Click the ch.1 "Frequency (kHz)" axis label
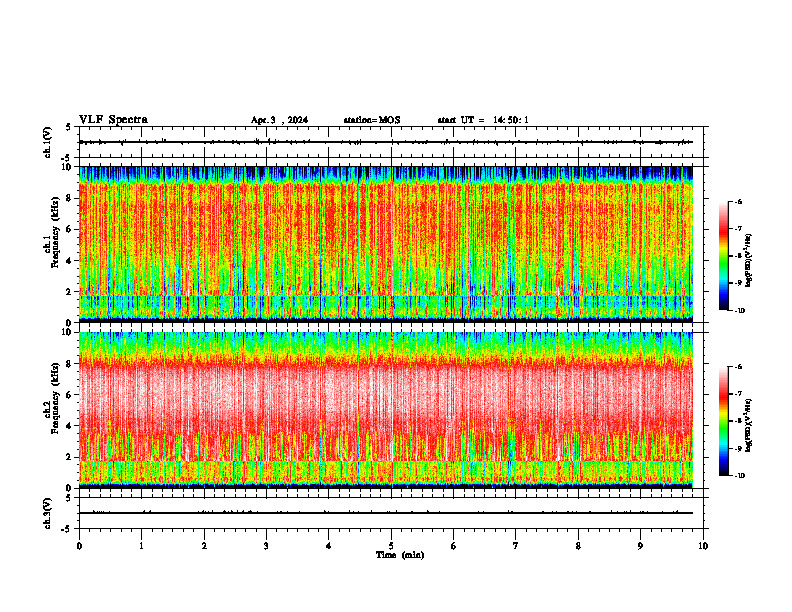The image size is (792, 612). (x=56, y=232)
